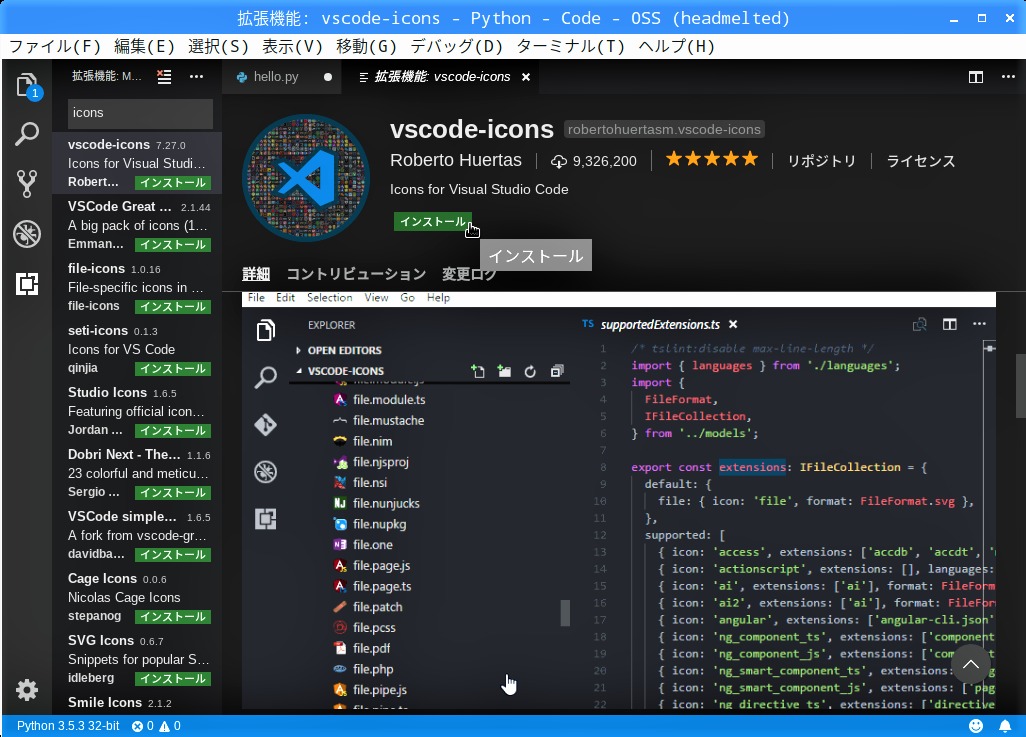The width and height of the screenshot is (1026, 737).
Task: Click file.pdf in the preview image
Action: coord(371,648)
